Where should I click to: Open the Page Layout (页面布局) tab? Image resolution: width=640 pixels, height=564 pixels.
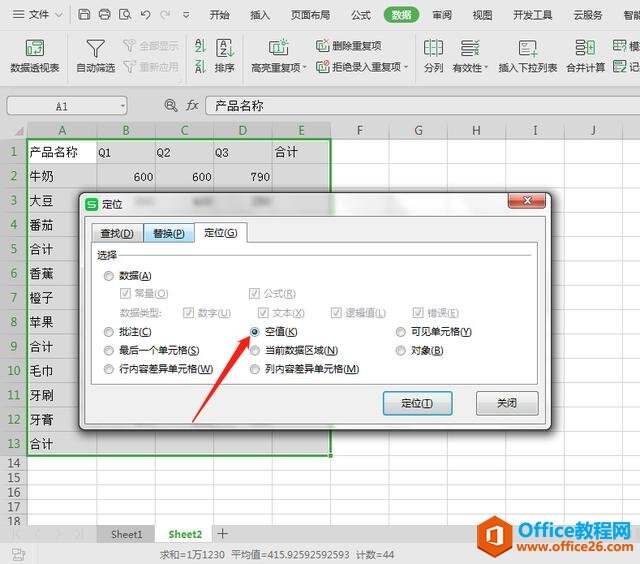point(310,15)
